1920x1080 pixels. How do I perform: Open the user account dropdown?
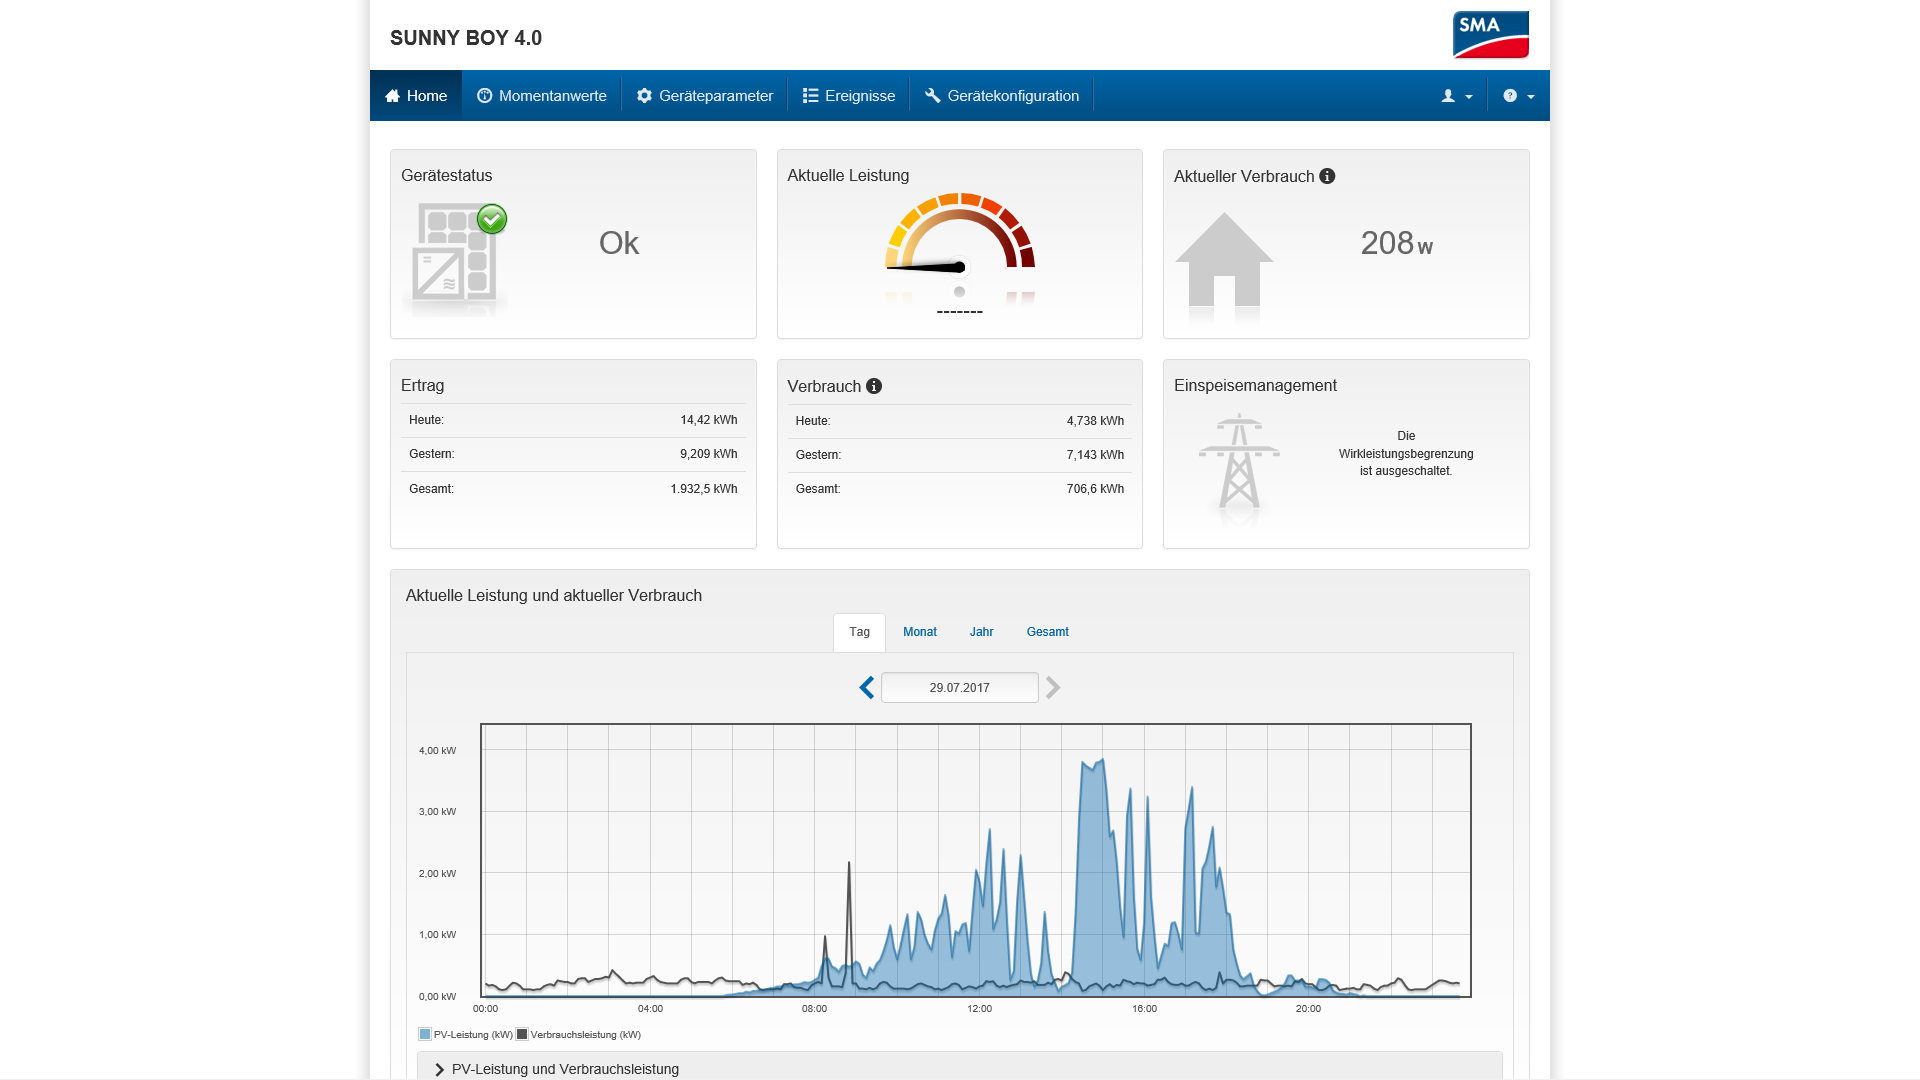(1457, 96)
